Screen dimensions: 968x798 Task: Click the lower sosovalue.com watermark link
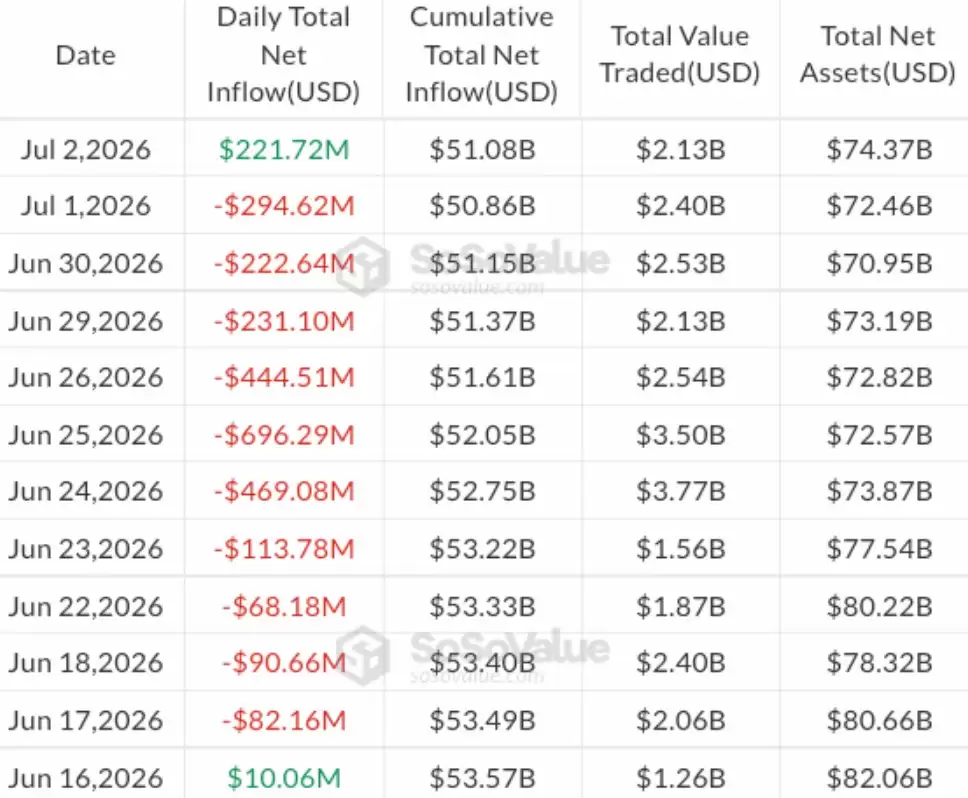[477, 677]
